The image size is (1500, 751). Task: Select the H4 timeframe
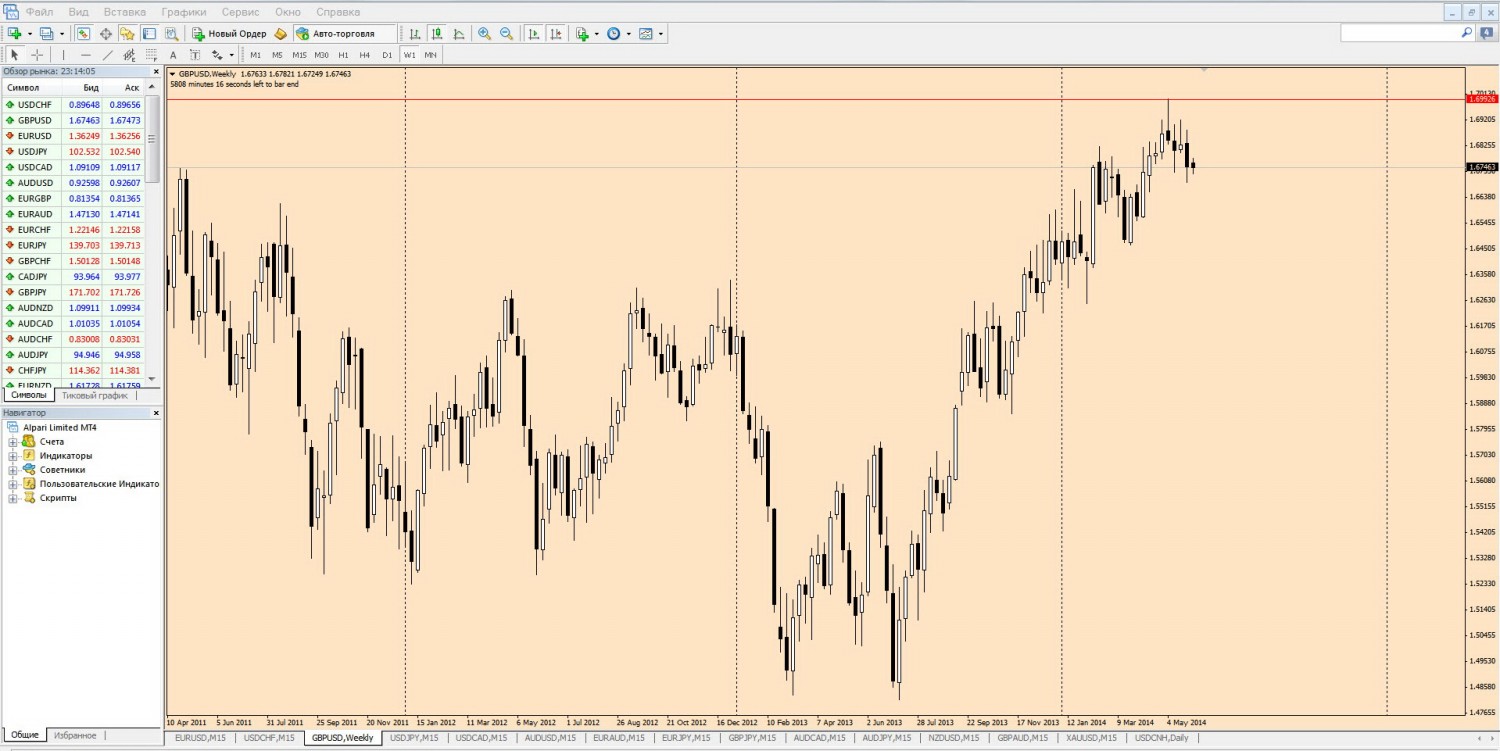pos(365,55)
